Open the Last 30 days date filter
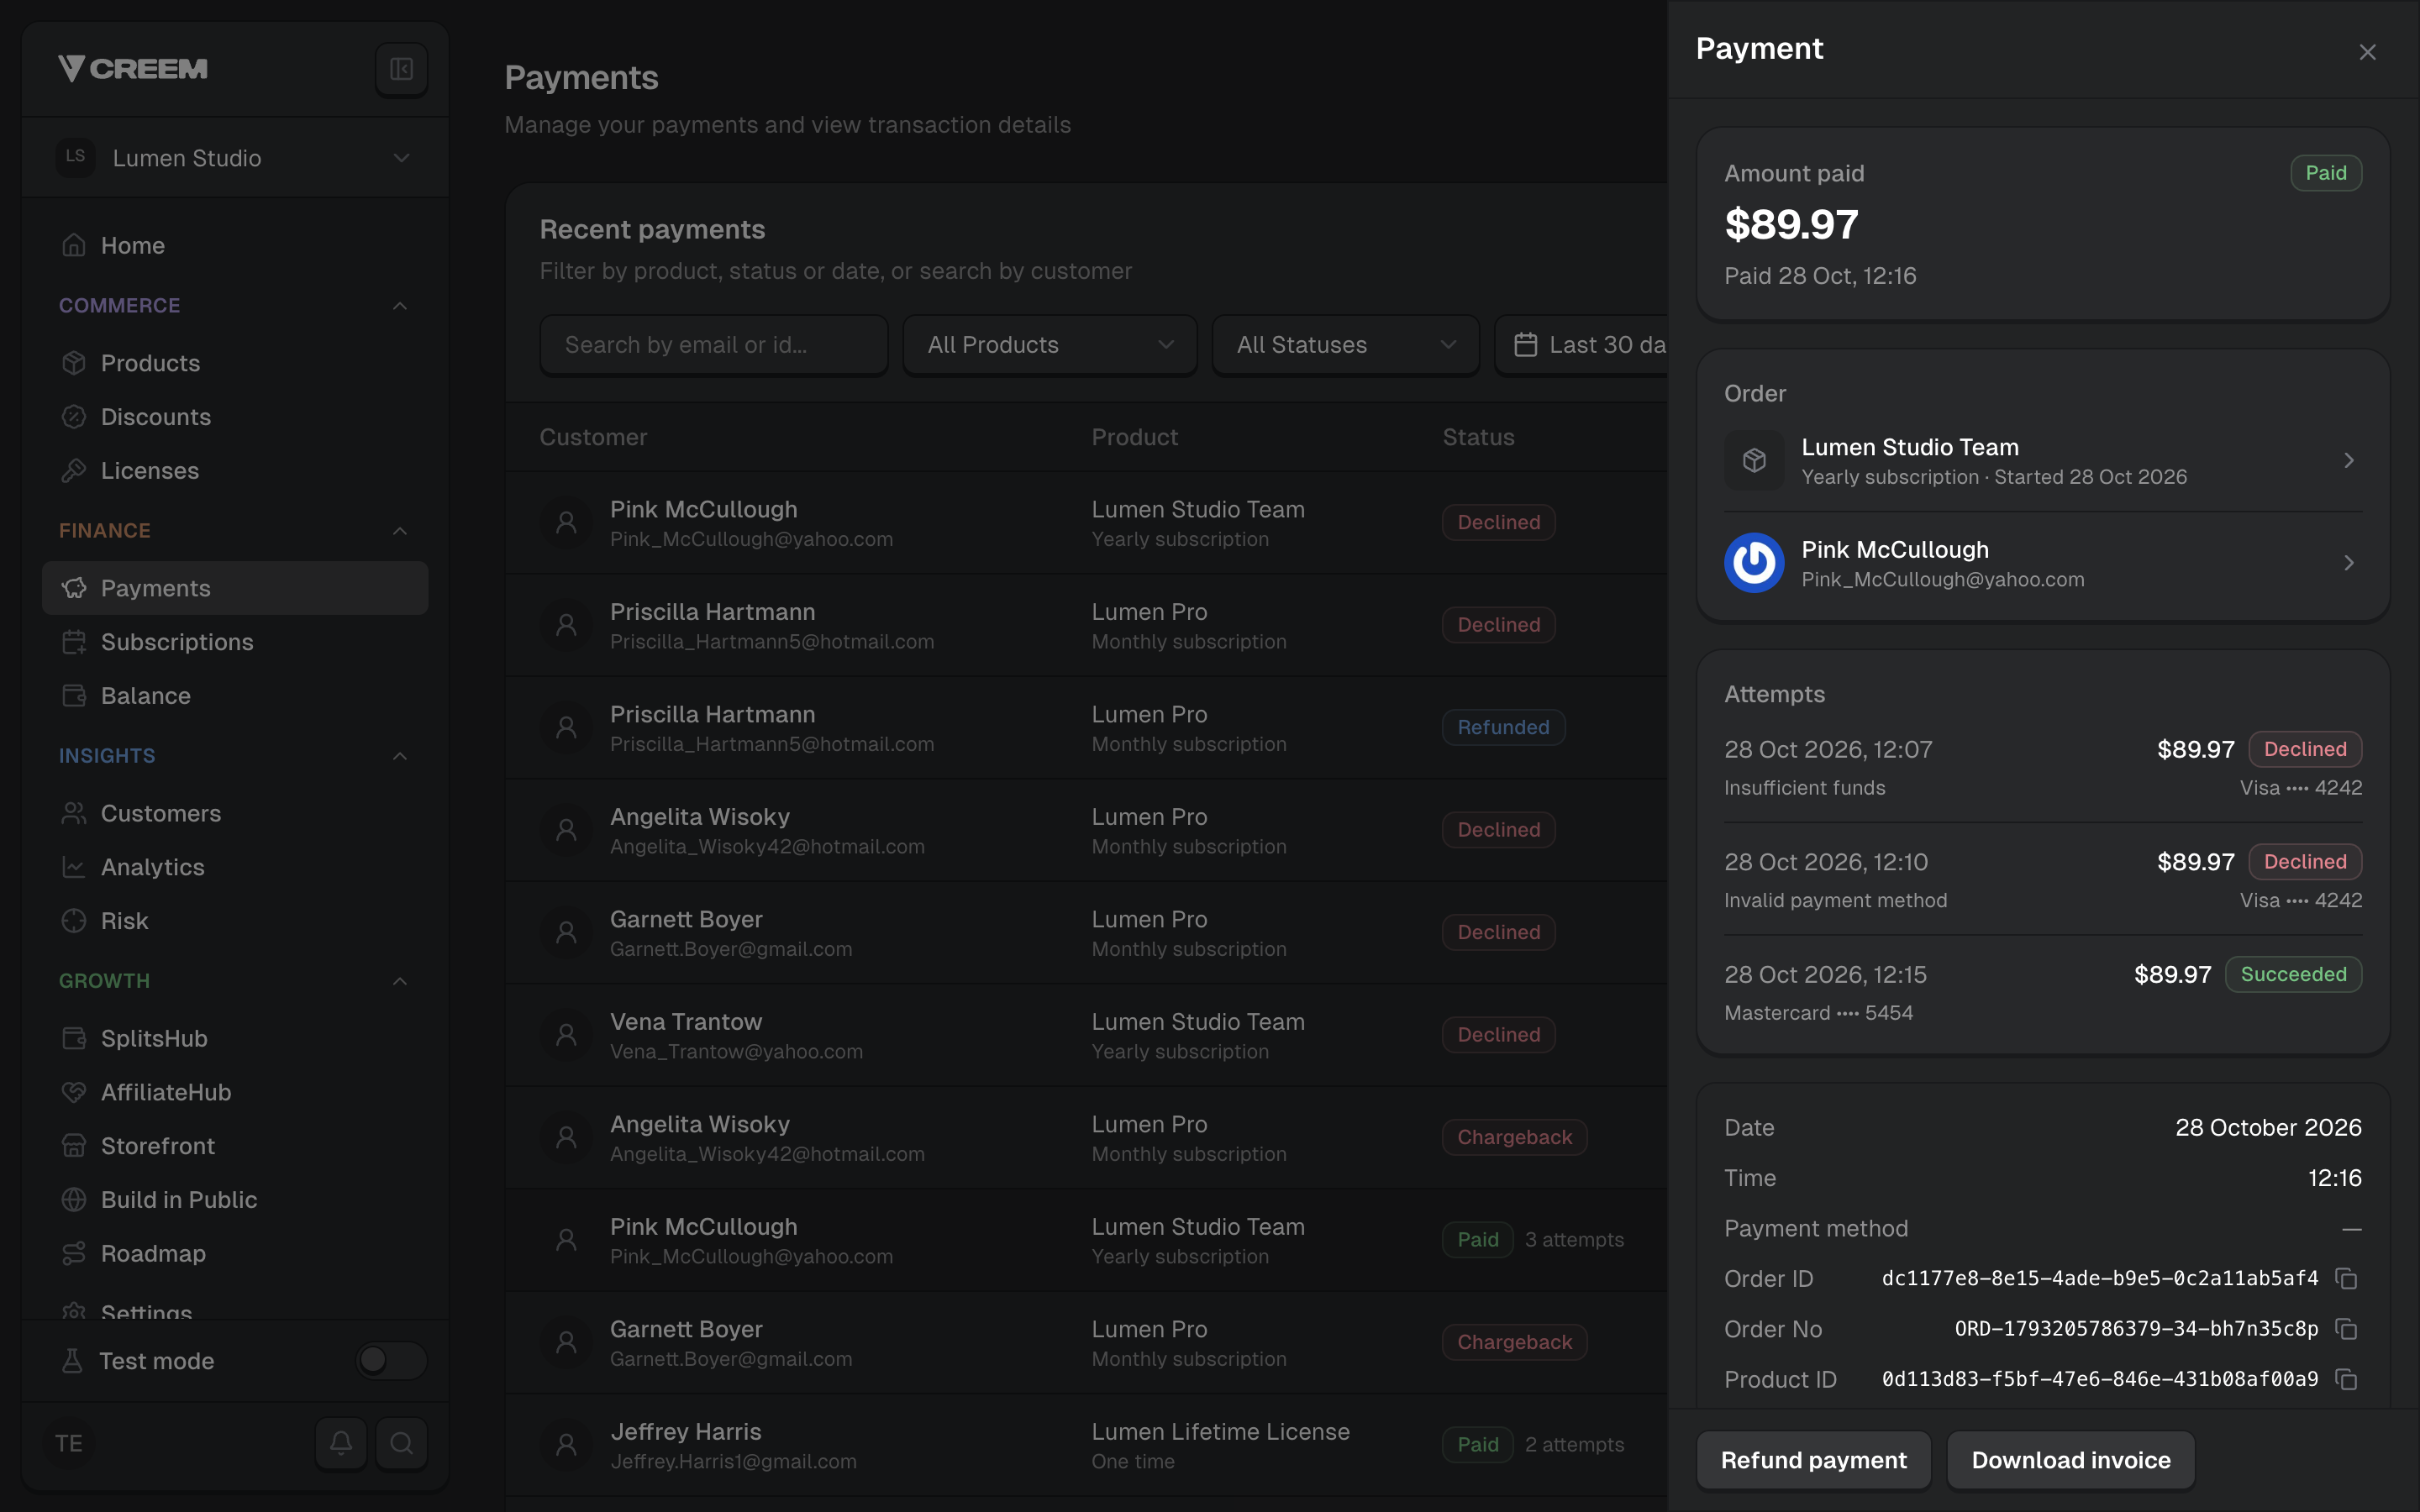Image resolution: width=2420 pixels, height=1512 pixels. tap(1582, 345)
